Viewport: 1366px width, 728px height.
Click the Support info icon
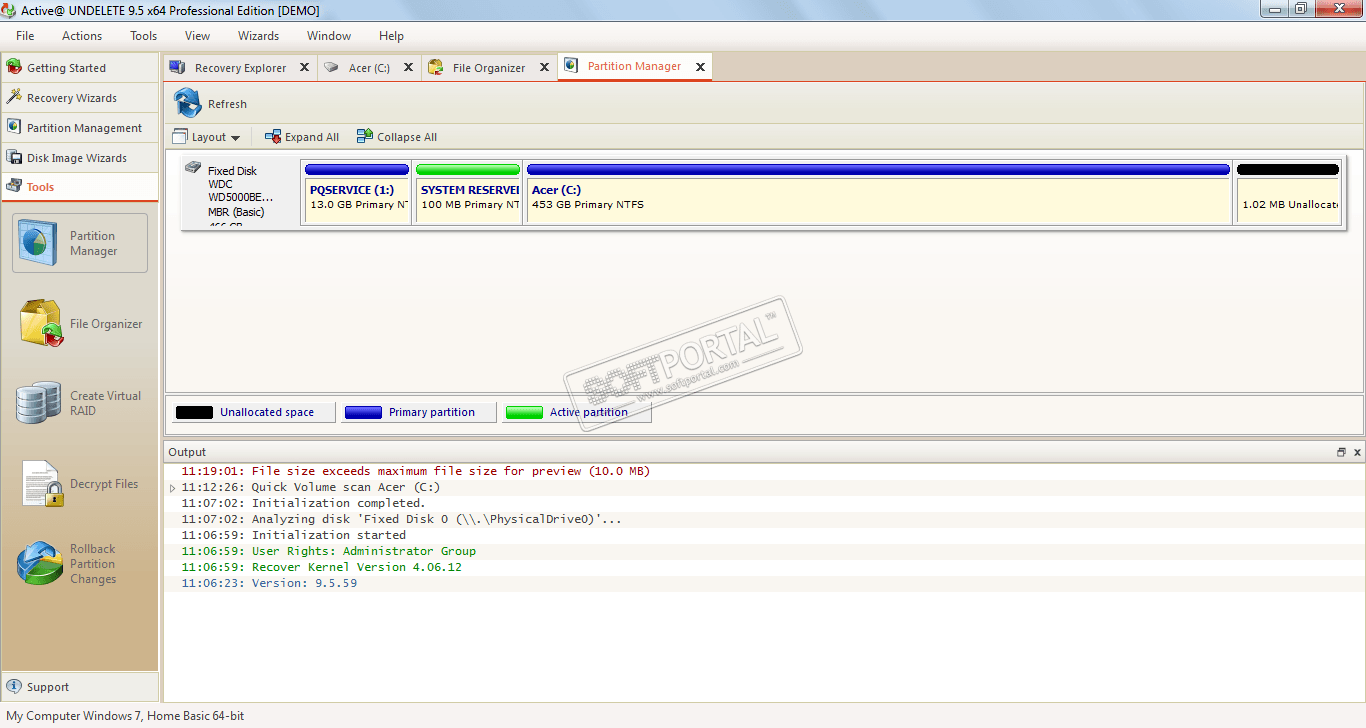coord(14,686)
